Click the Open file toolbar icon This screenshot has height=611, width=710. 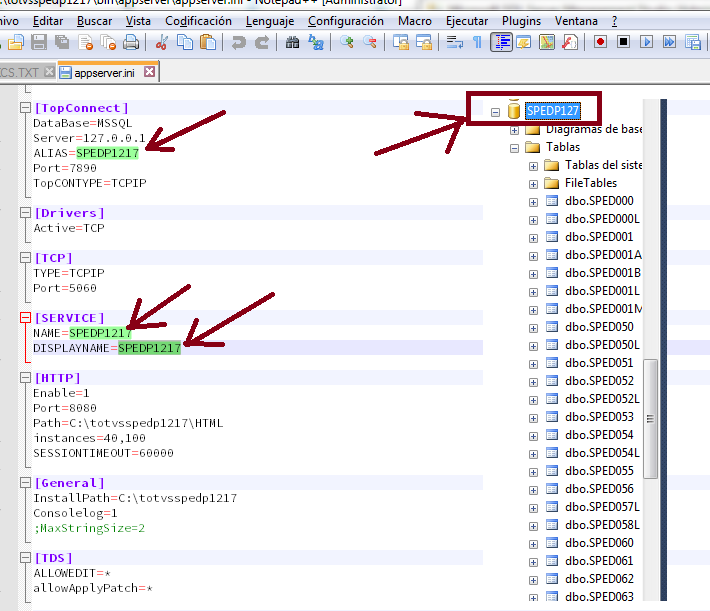[16, 43]
